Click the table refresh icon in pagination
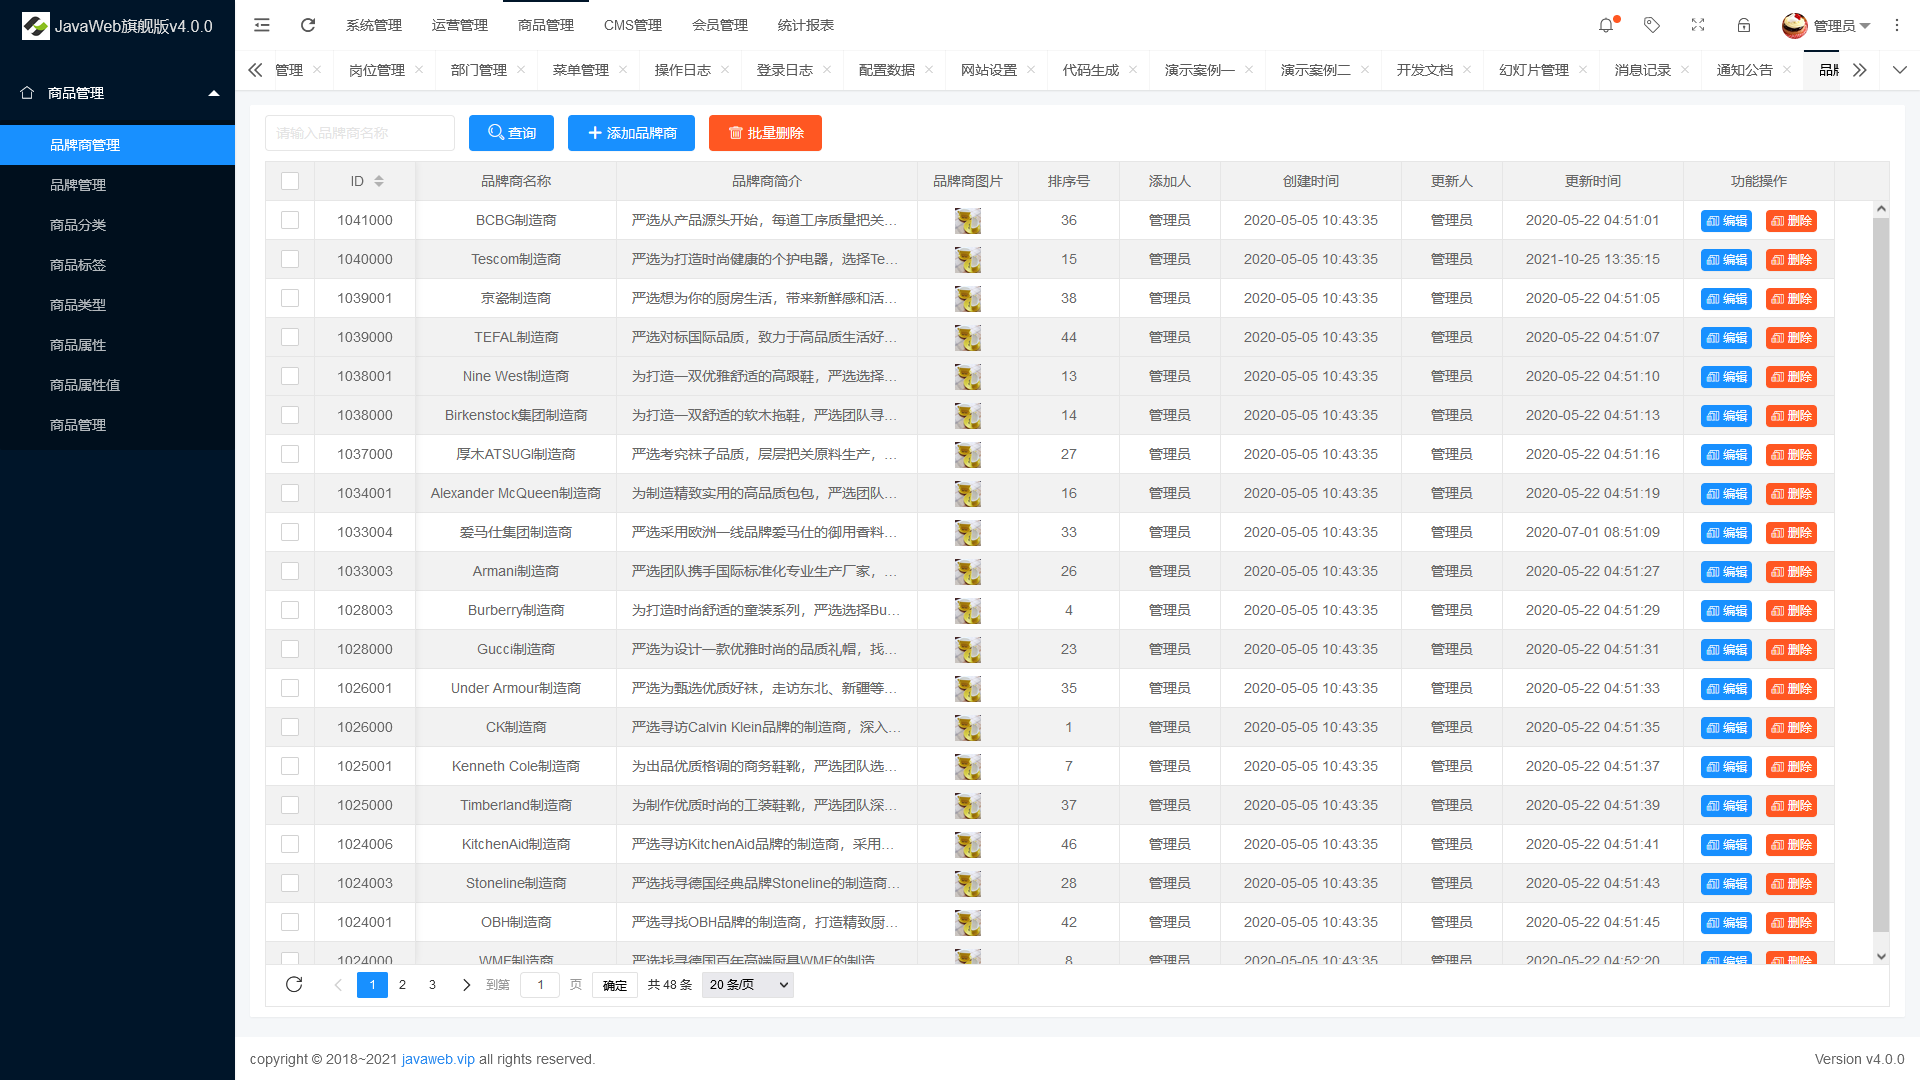This screenshot has height=1080, width=1920. pyautogui.click(x=294, y=985)
